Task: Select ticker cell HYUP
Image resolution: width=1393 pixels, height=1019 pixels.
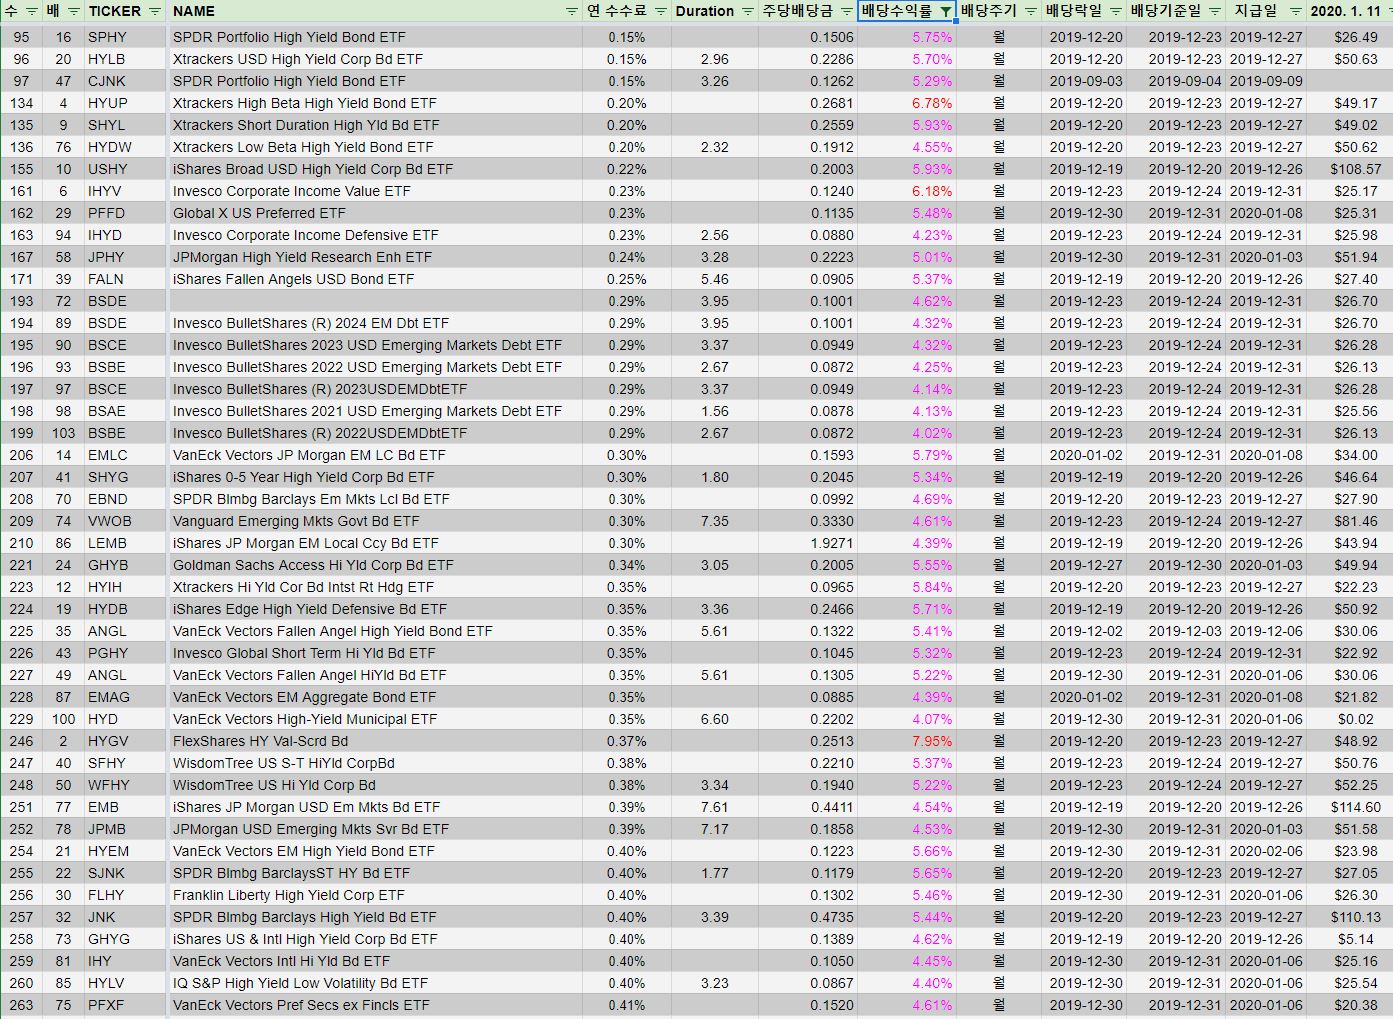Action: point(124,103)
